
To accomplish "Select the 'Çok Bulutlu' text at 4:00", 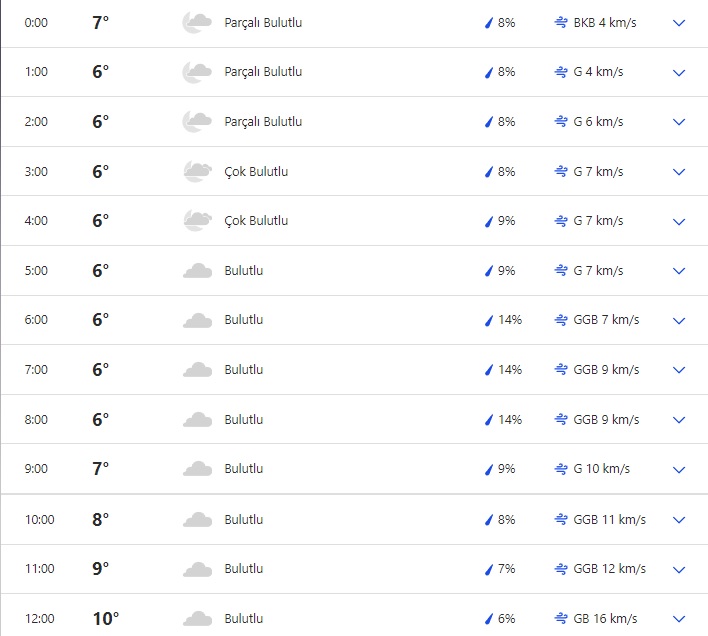I will click(256, 221).
